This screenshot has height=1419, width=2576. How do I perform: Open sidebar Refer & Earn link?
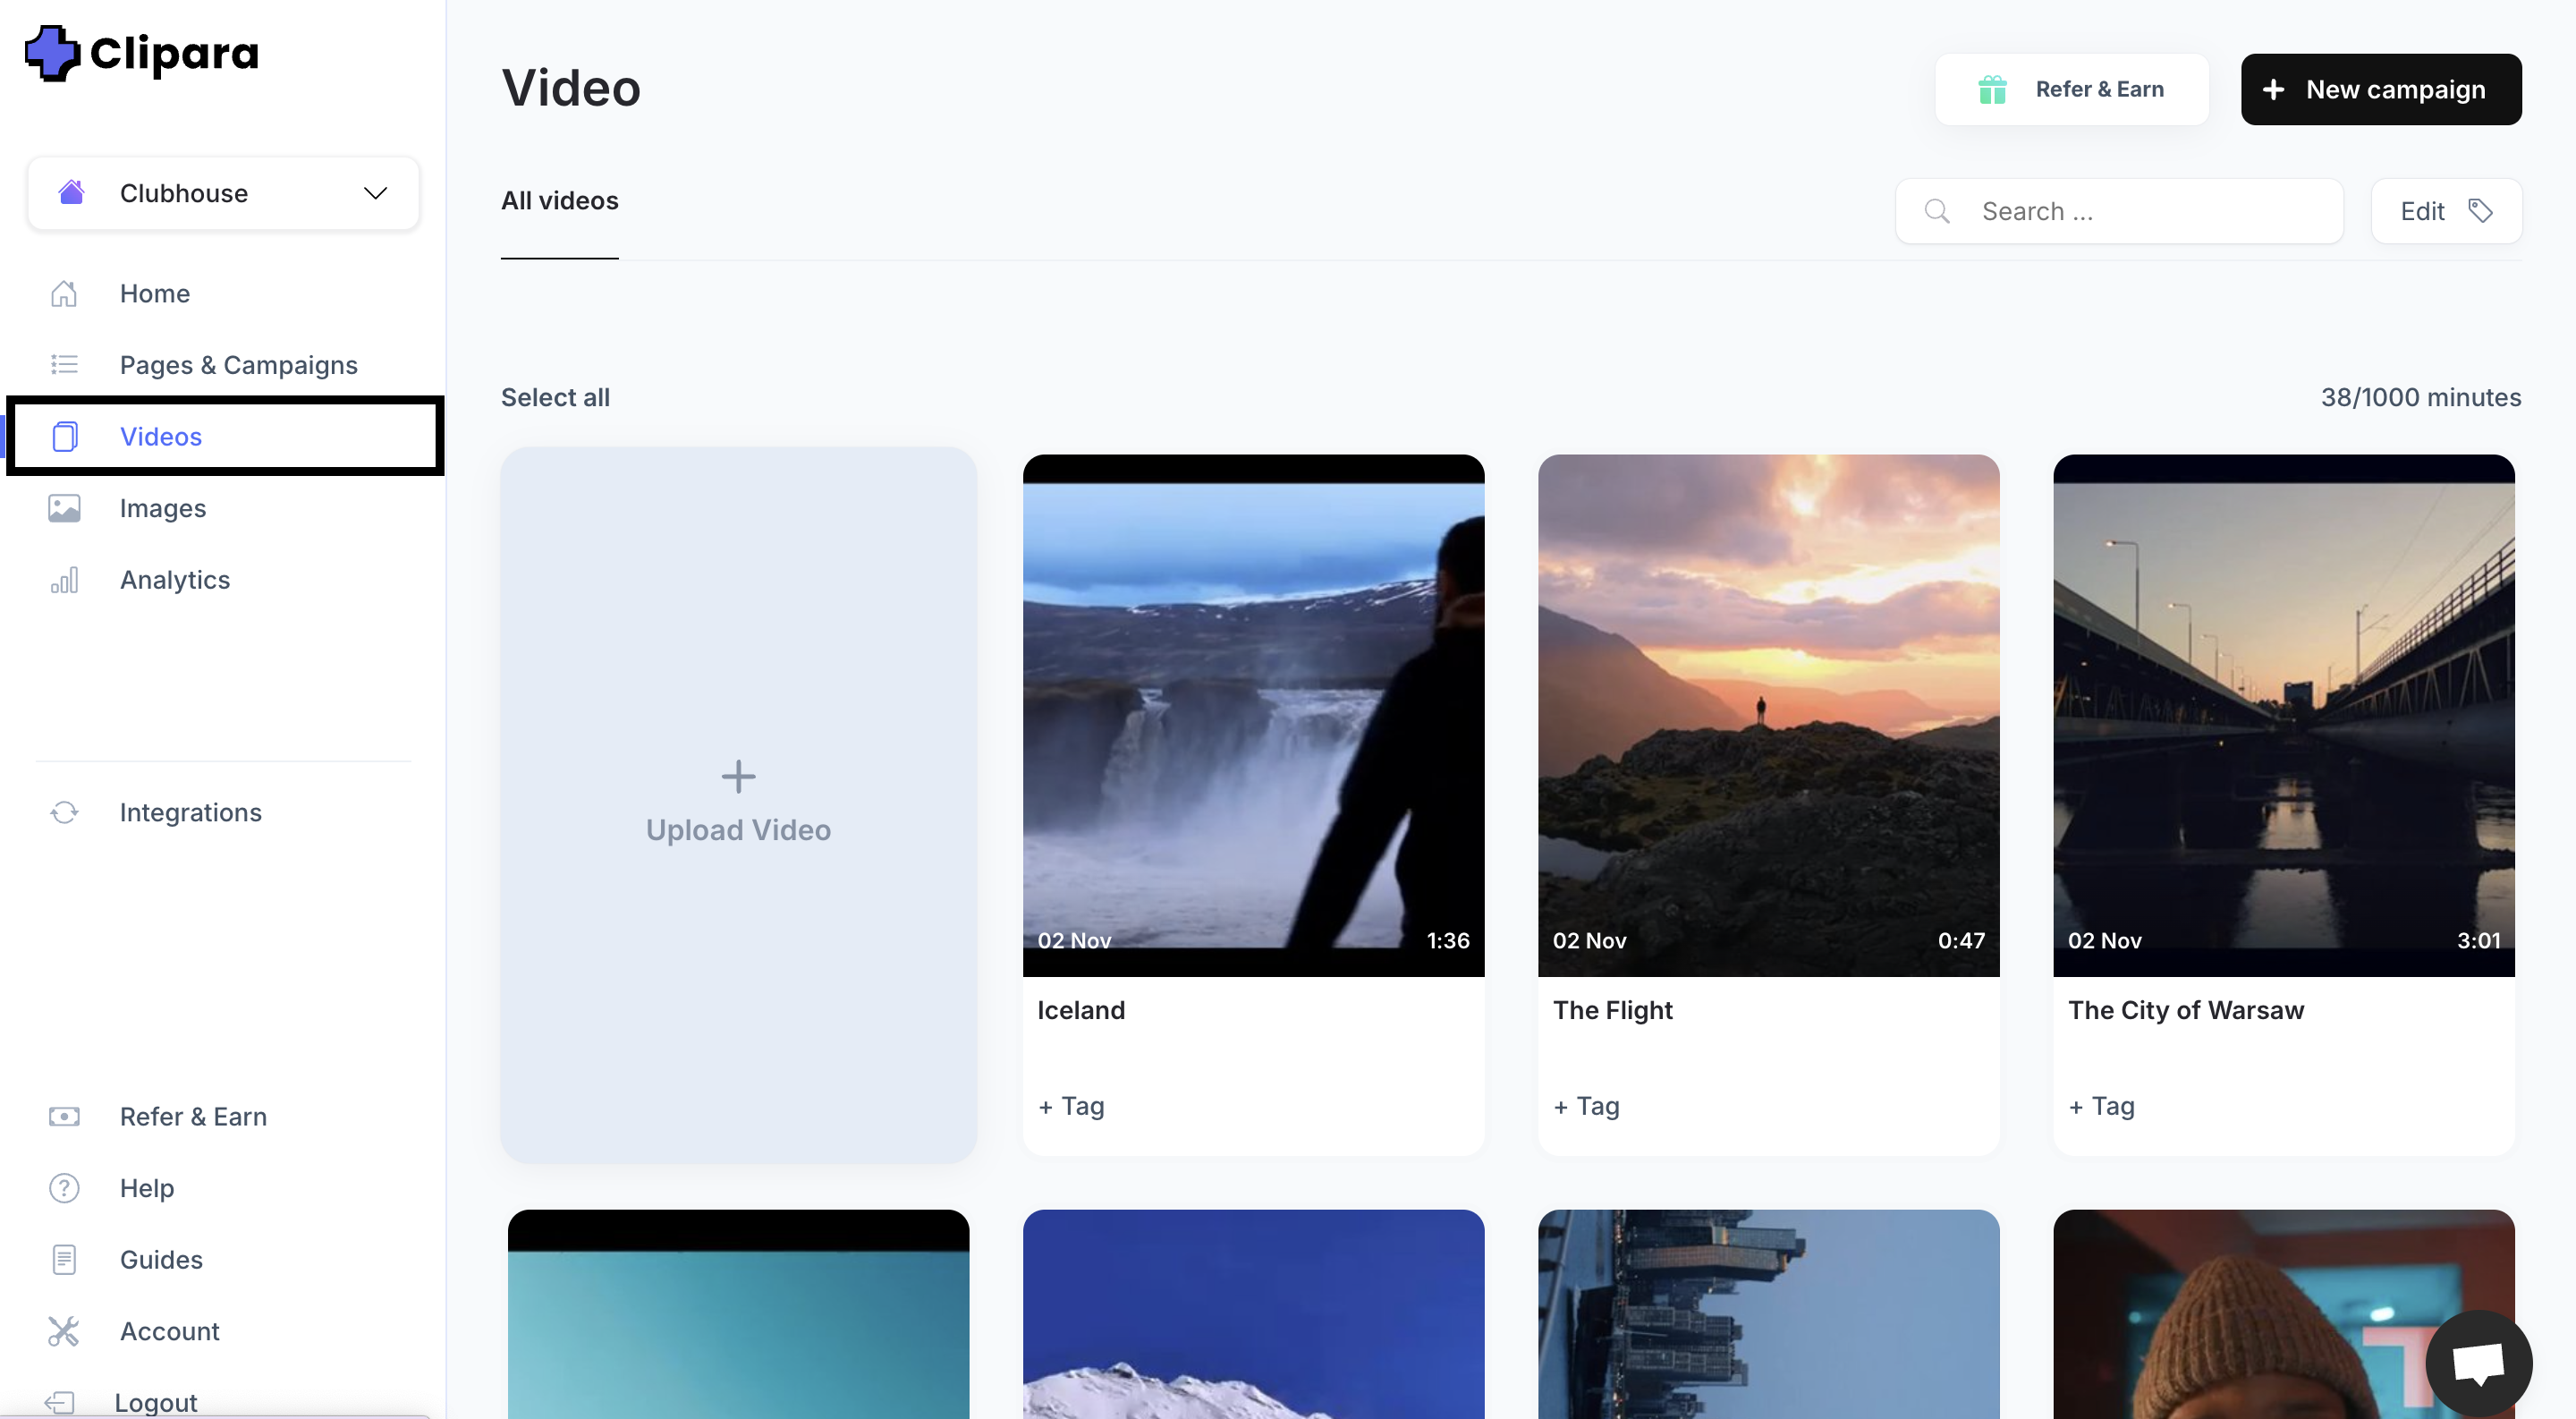(193, 1116)
